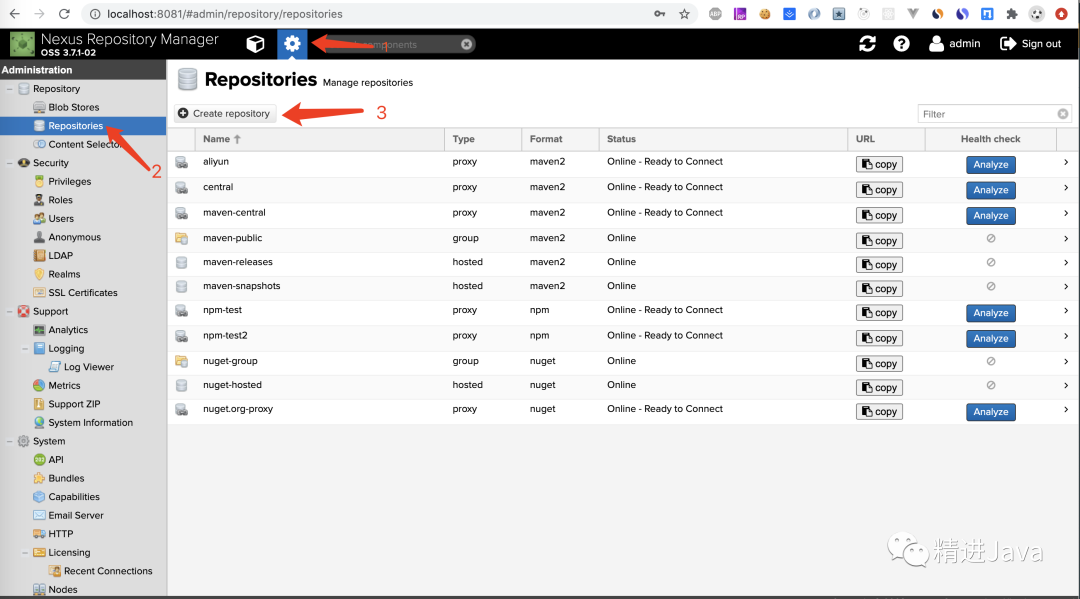The width and height of the screenshot is (1080, 599).
Task: Focus the Filter input field
Action: (x=987, y=114)
